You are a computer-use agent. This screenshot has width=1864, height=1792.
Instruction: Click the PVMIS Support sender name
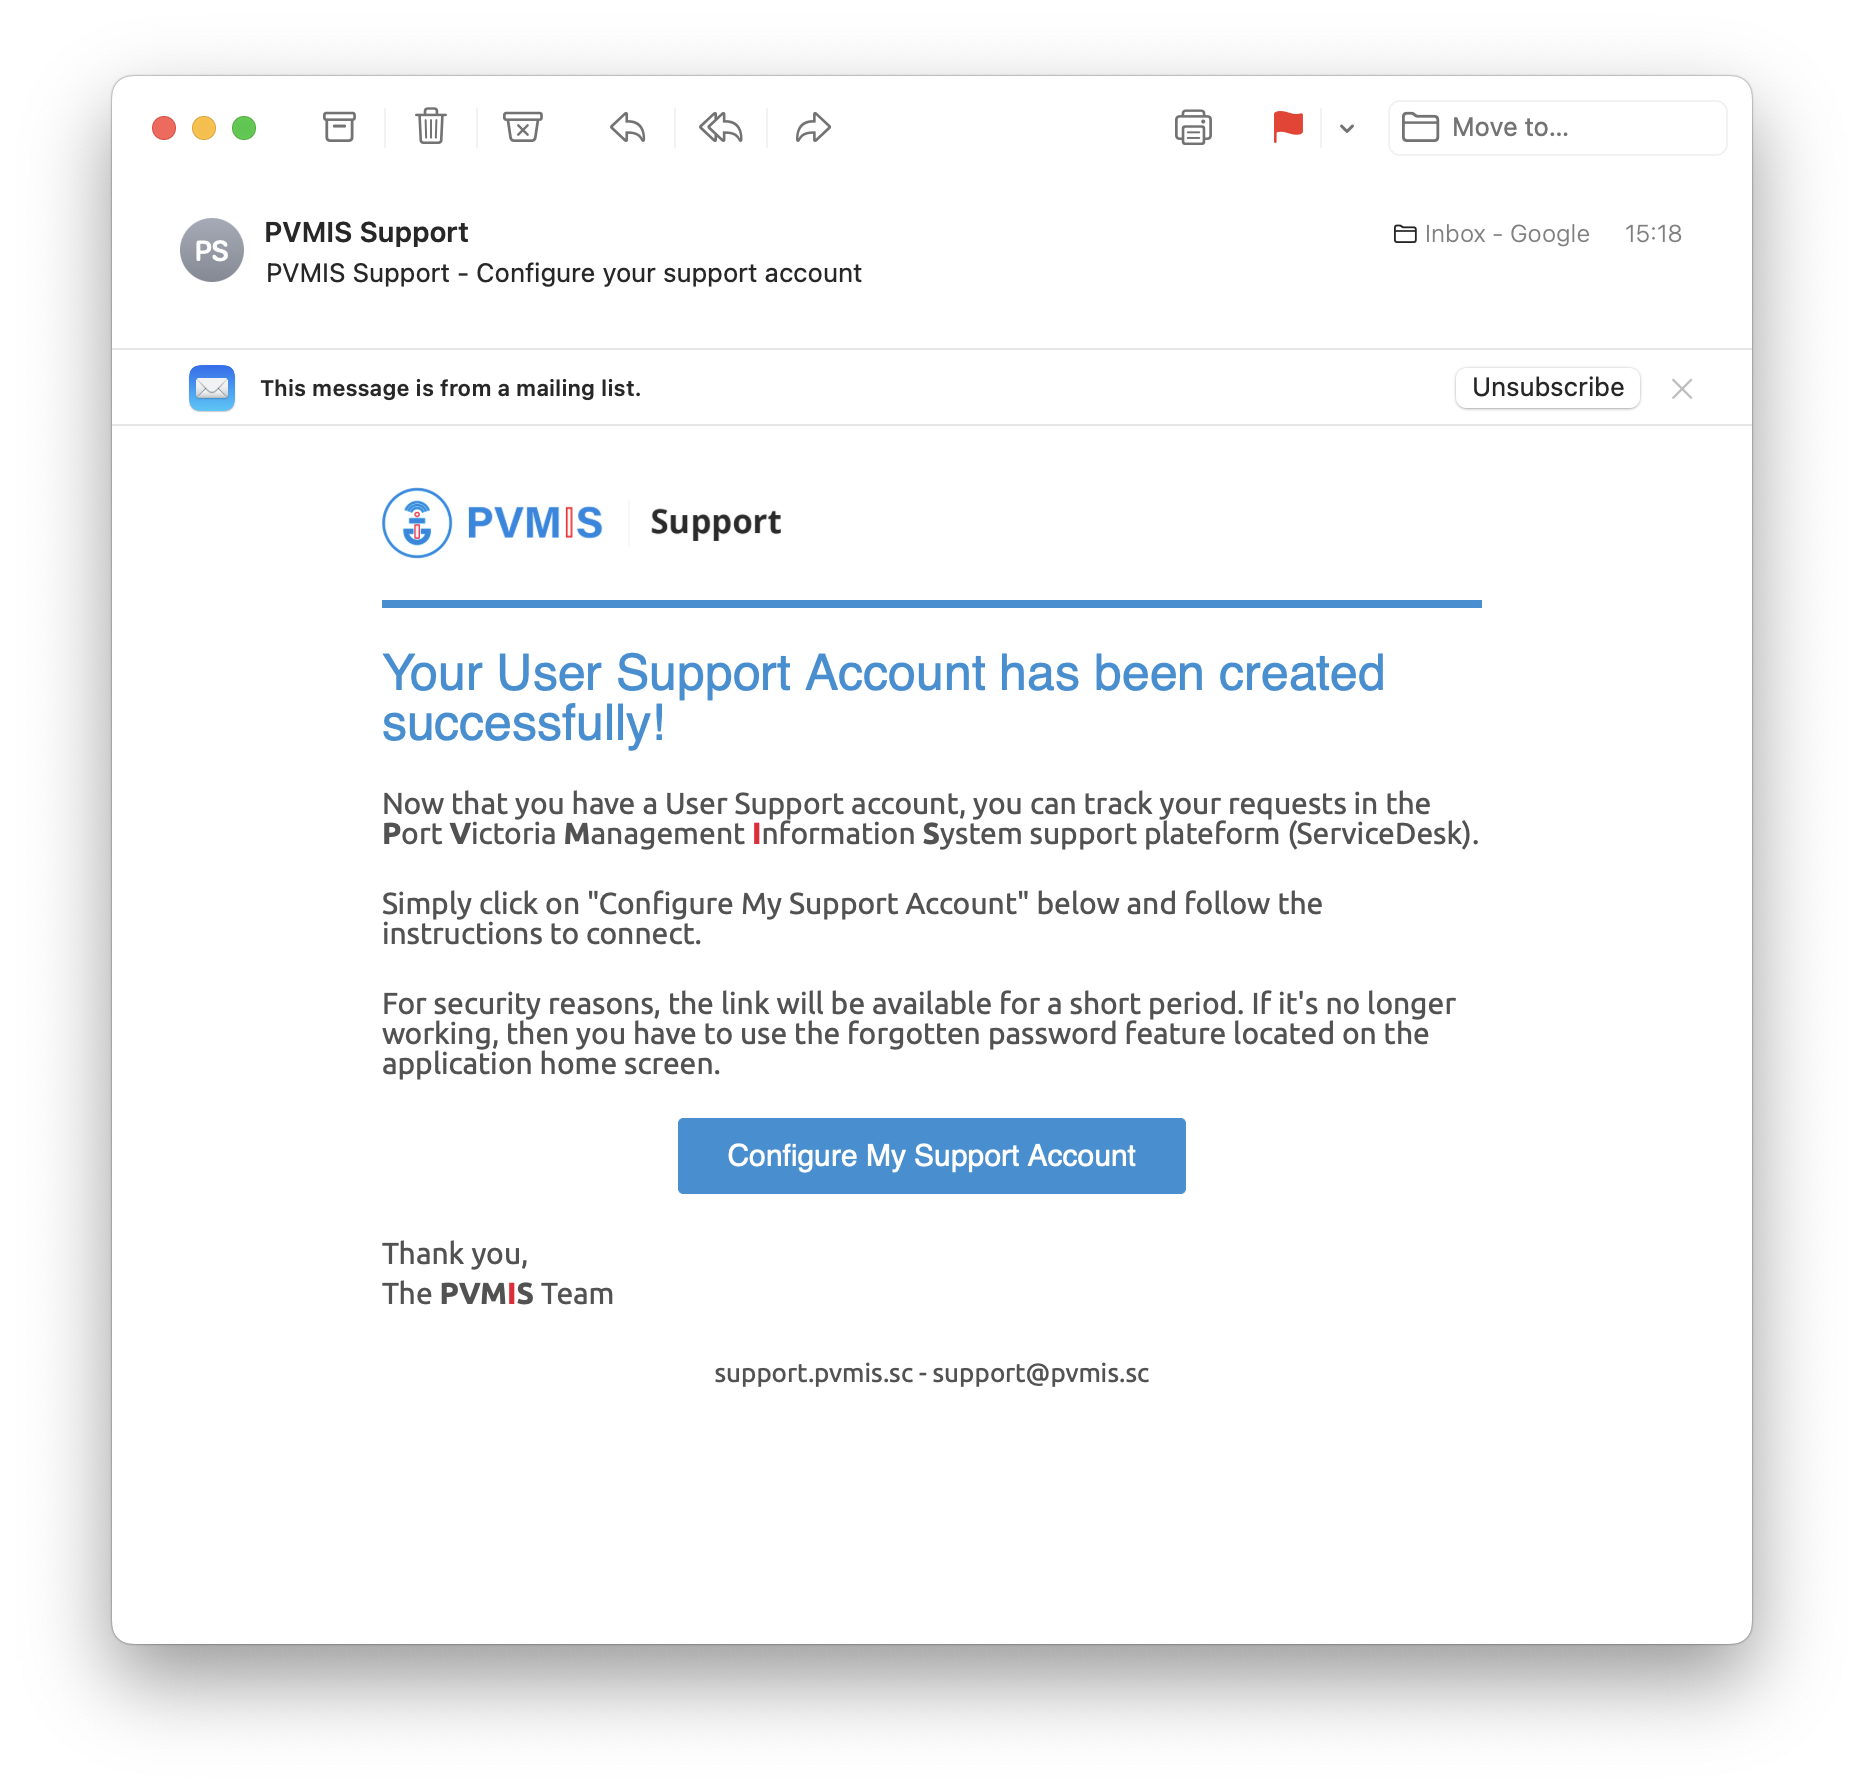[366, 232]
